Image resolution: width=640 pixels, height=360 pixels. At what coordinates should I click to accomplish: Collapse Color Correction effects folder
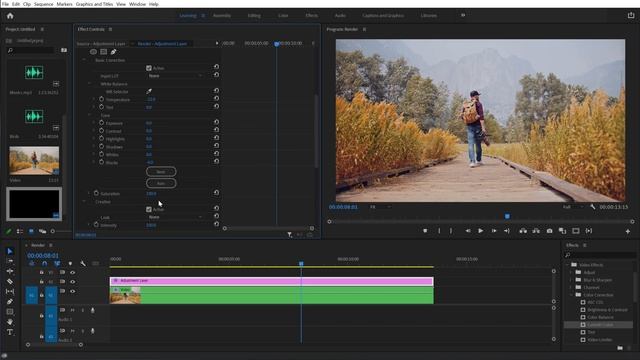pos(571,295)
